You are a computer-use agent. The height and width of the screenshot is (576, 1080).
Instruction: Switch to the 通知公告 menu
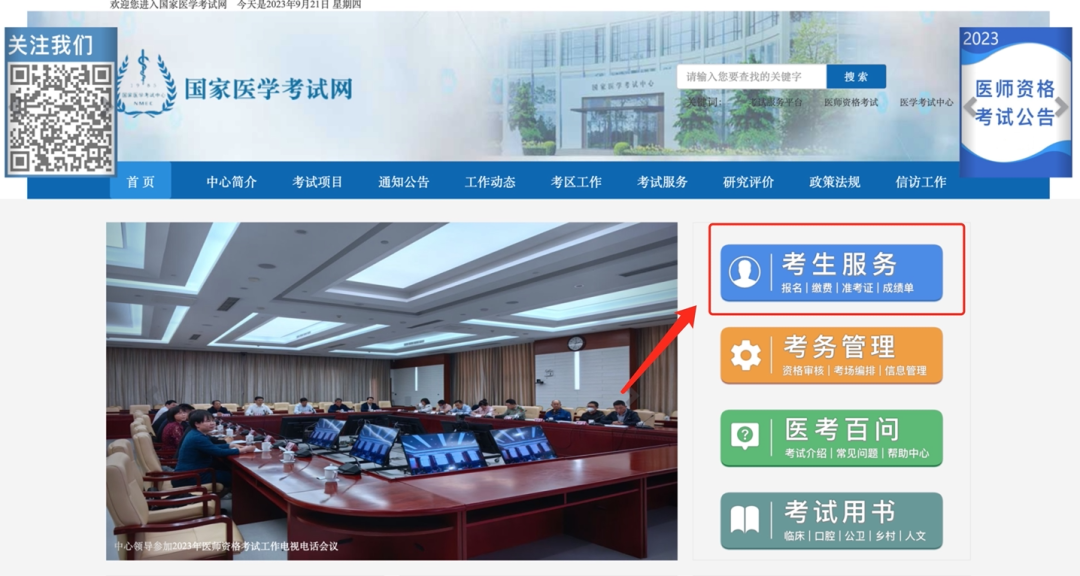[402, 181]
